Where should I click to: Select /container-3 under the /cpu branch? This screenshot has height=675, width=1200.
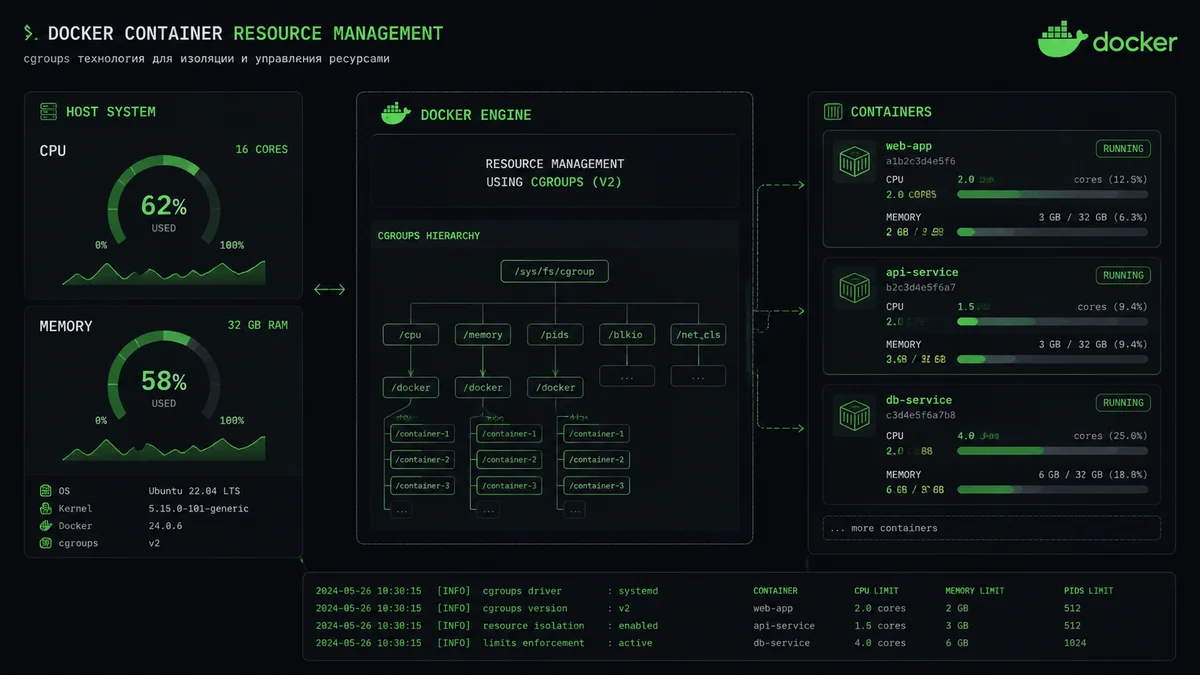422,486
